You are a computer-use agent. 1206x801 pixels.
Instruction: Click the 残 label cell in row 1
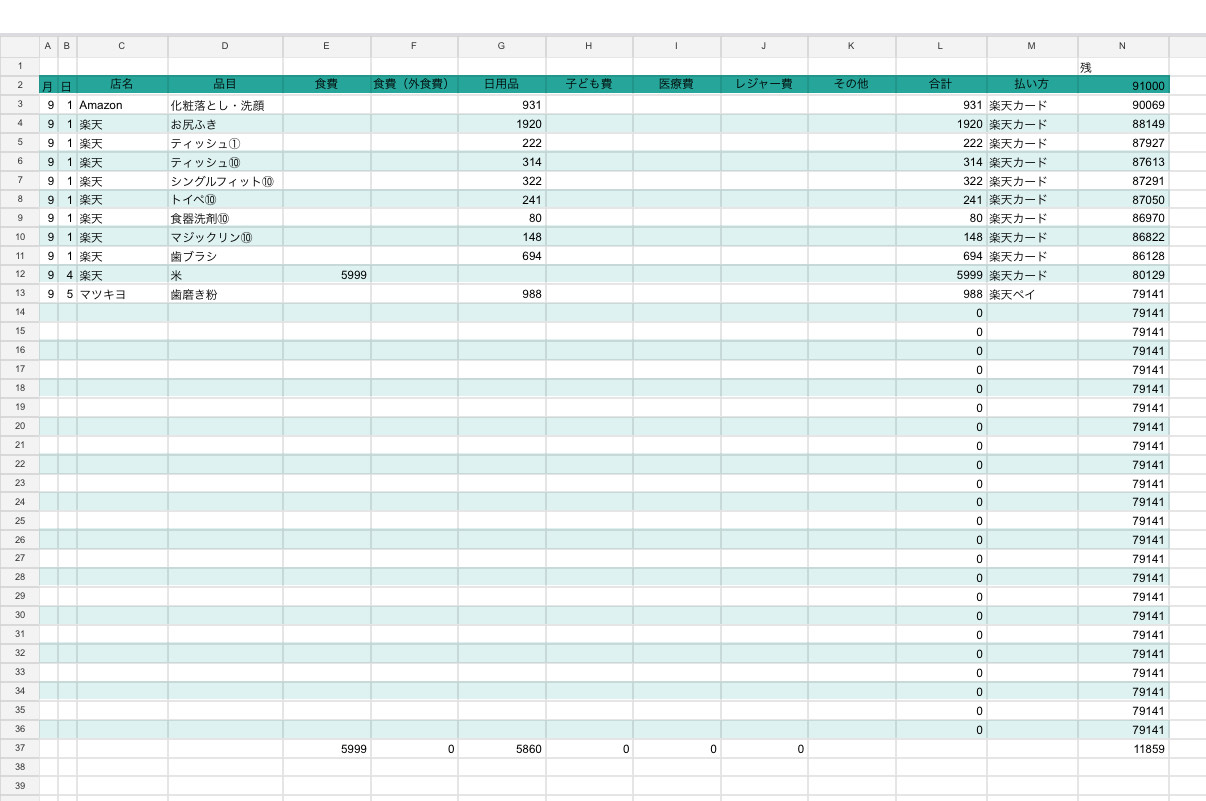coord(1122,66)
